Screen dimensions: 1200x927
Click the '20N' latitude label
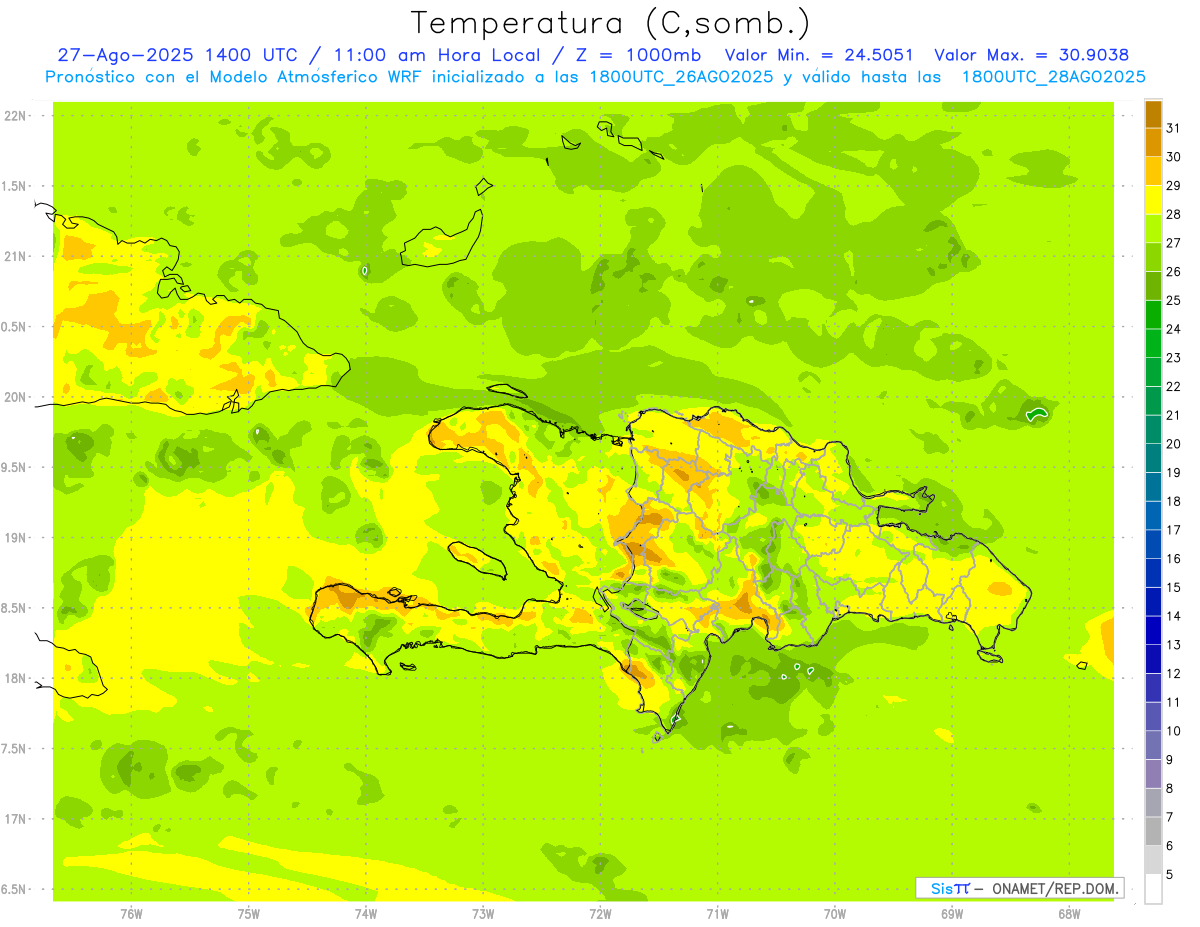[x=16, y=397]
